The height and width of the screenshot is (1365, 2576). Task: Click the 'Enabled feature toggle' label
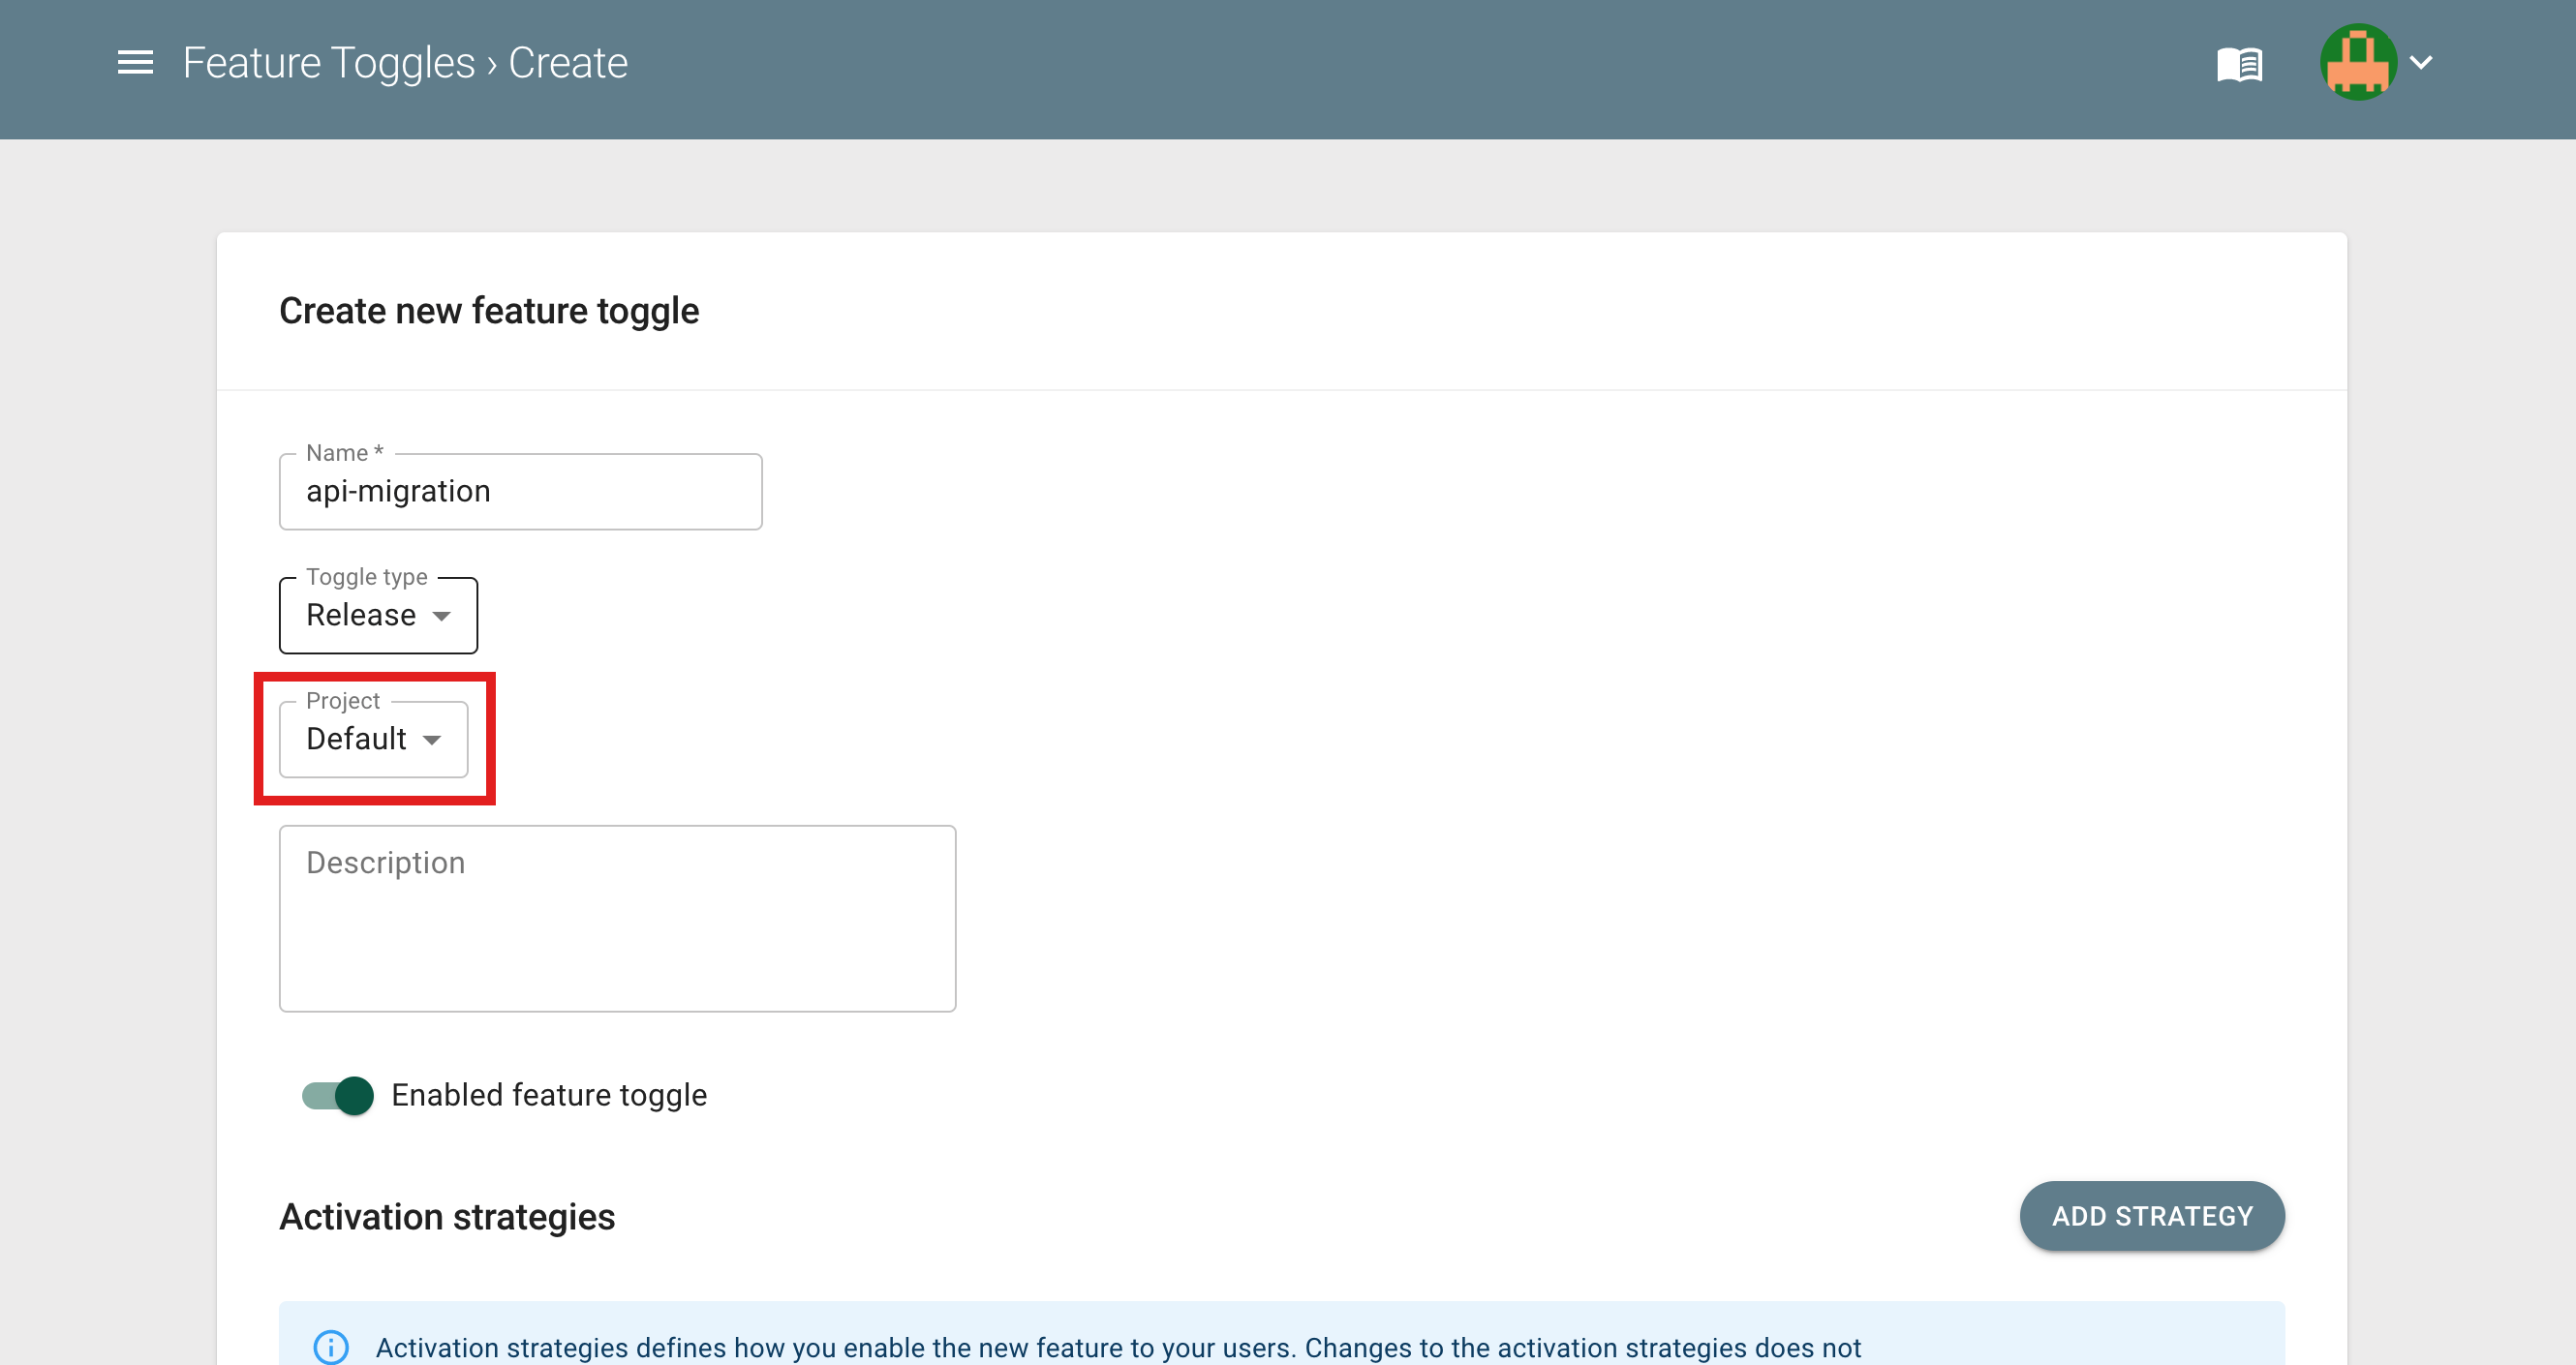tap(549, 1095)
